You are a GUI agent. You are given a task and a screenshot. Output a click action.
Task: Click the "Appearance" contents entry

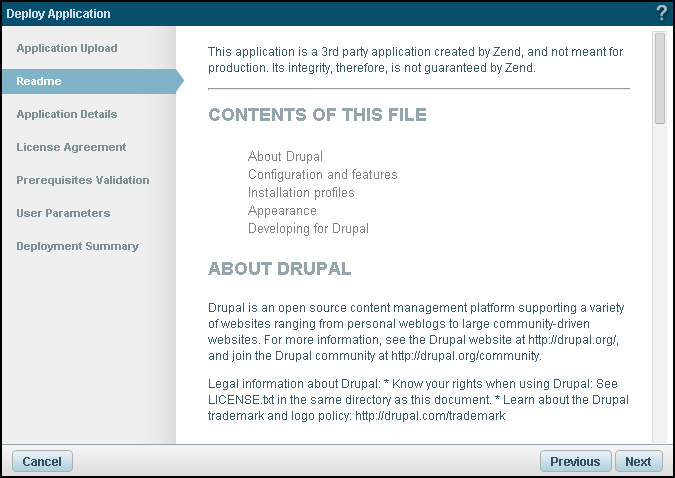(282, 210)
